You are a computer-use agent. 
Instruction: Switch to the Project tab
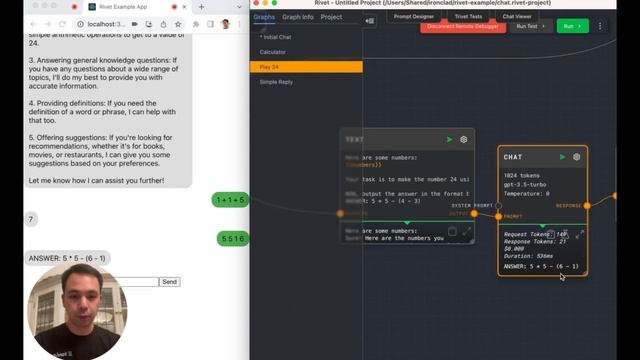click(331, 17)
